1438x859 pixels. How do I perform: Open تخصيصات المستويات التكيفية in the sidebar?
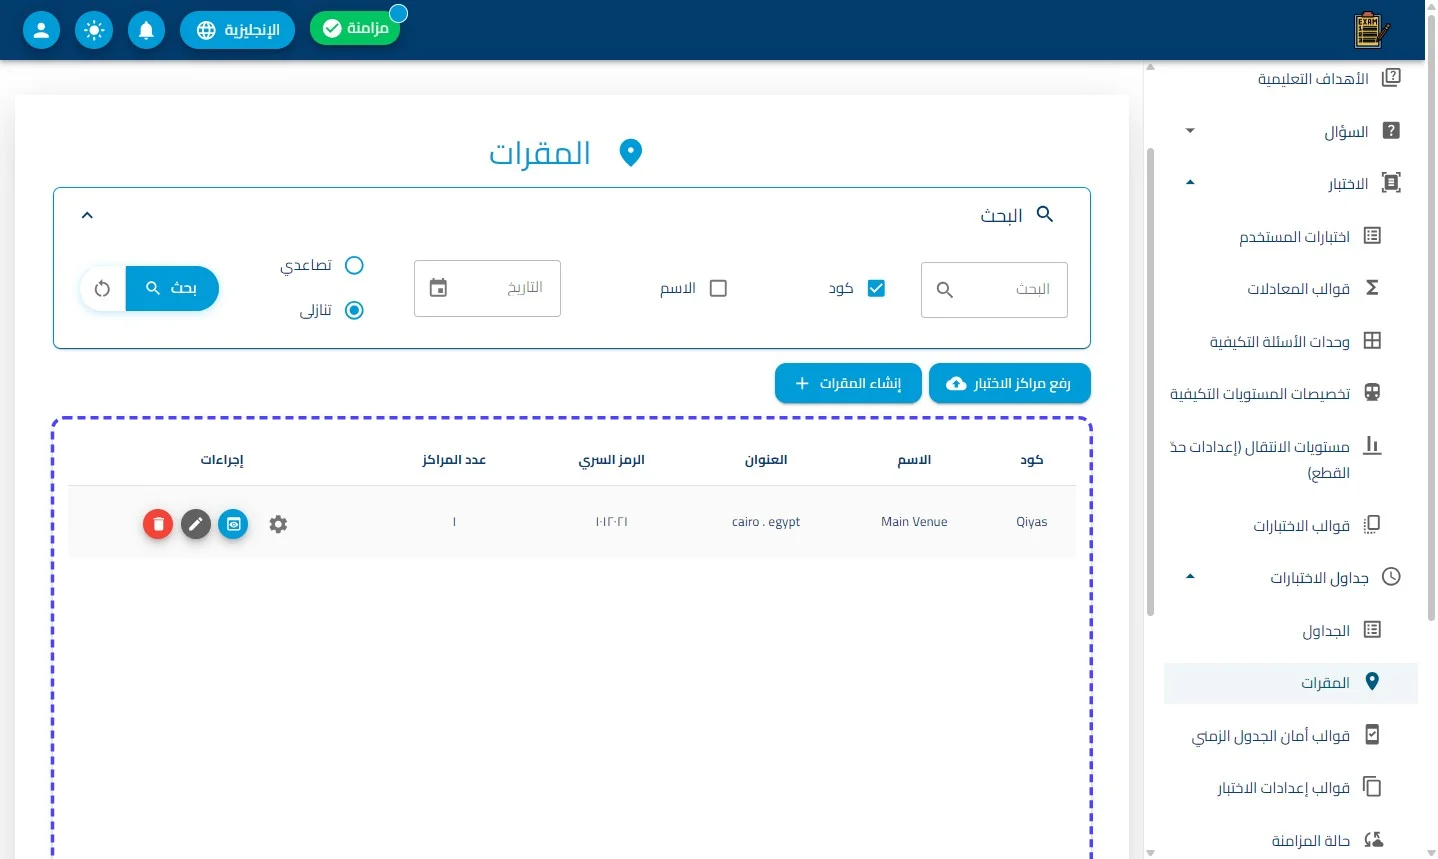[x=1291, y=393]
